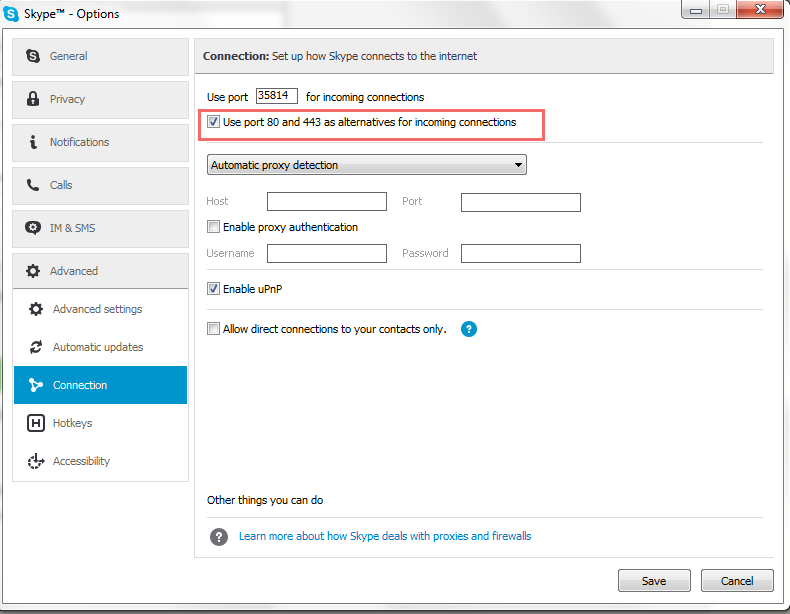Click the Skype logo in title bar
Viewport: 790px width, 614px height.
pos(11,14)
